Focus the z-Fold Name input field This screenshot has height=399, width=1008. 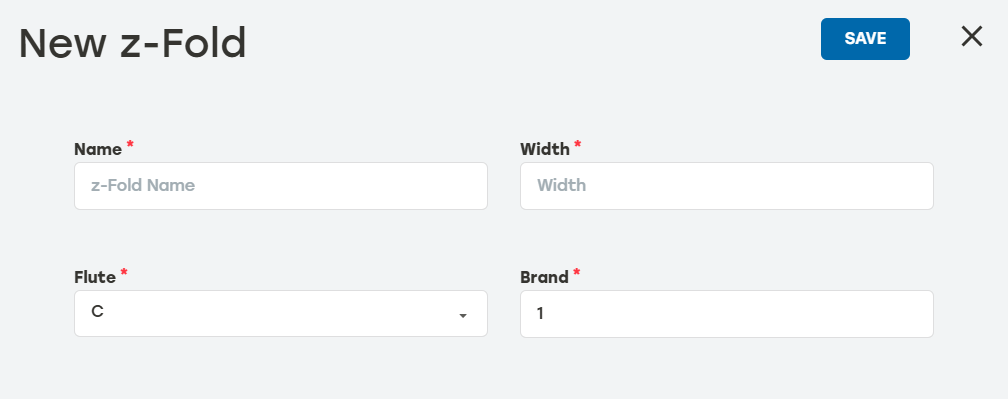pos(281,186)
